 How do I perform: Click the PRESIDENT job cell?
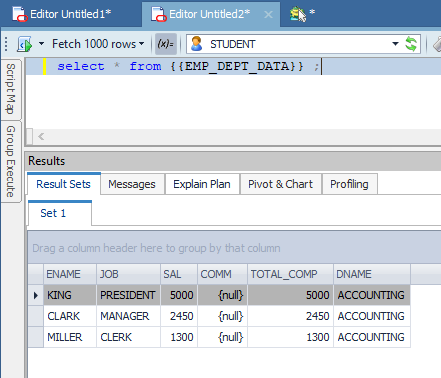click(x=128, y=295)
